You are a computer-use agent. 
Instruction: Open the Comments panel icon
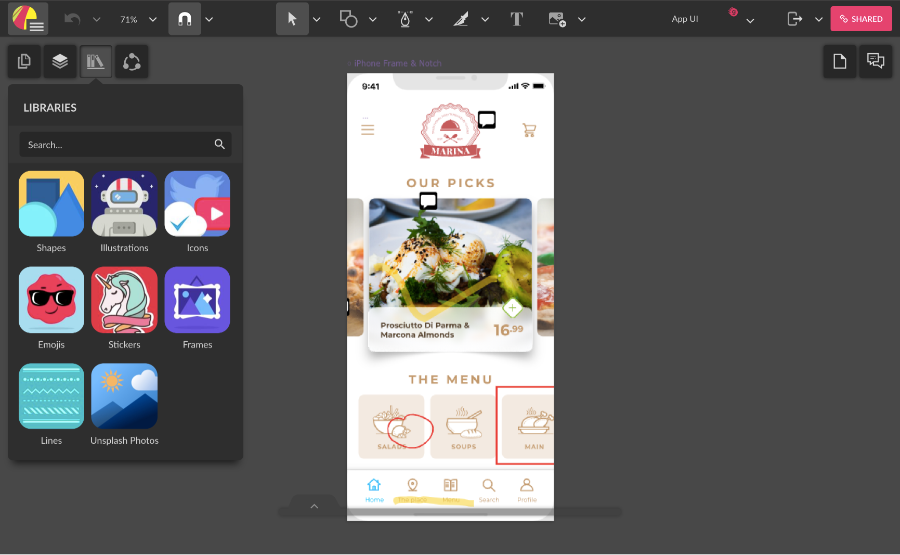pos(876,62)
